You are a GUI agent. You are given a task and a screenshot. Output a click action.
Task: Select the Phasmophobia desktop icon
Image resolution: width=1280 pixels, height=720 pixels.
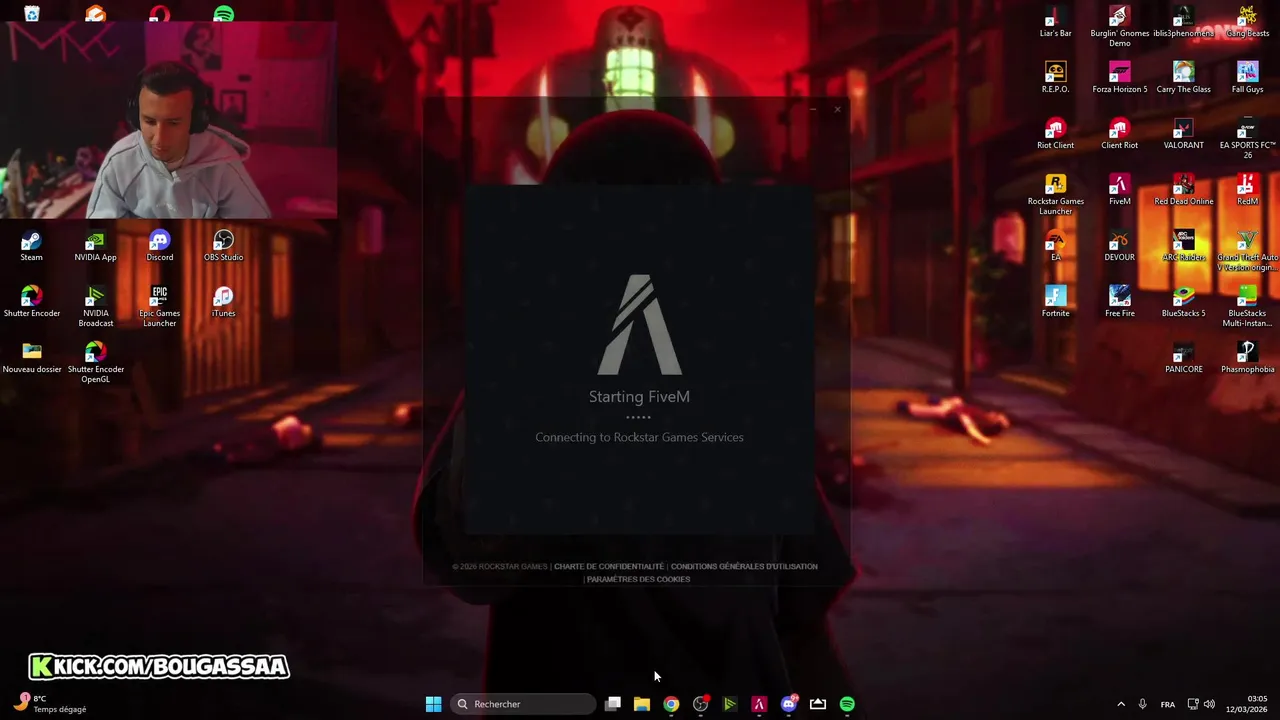pyautogui.click(x=1247, y=357)
